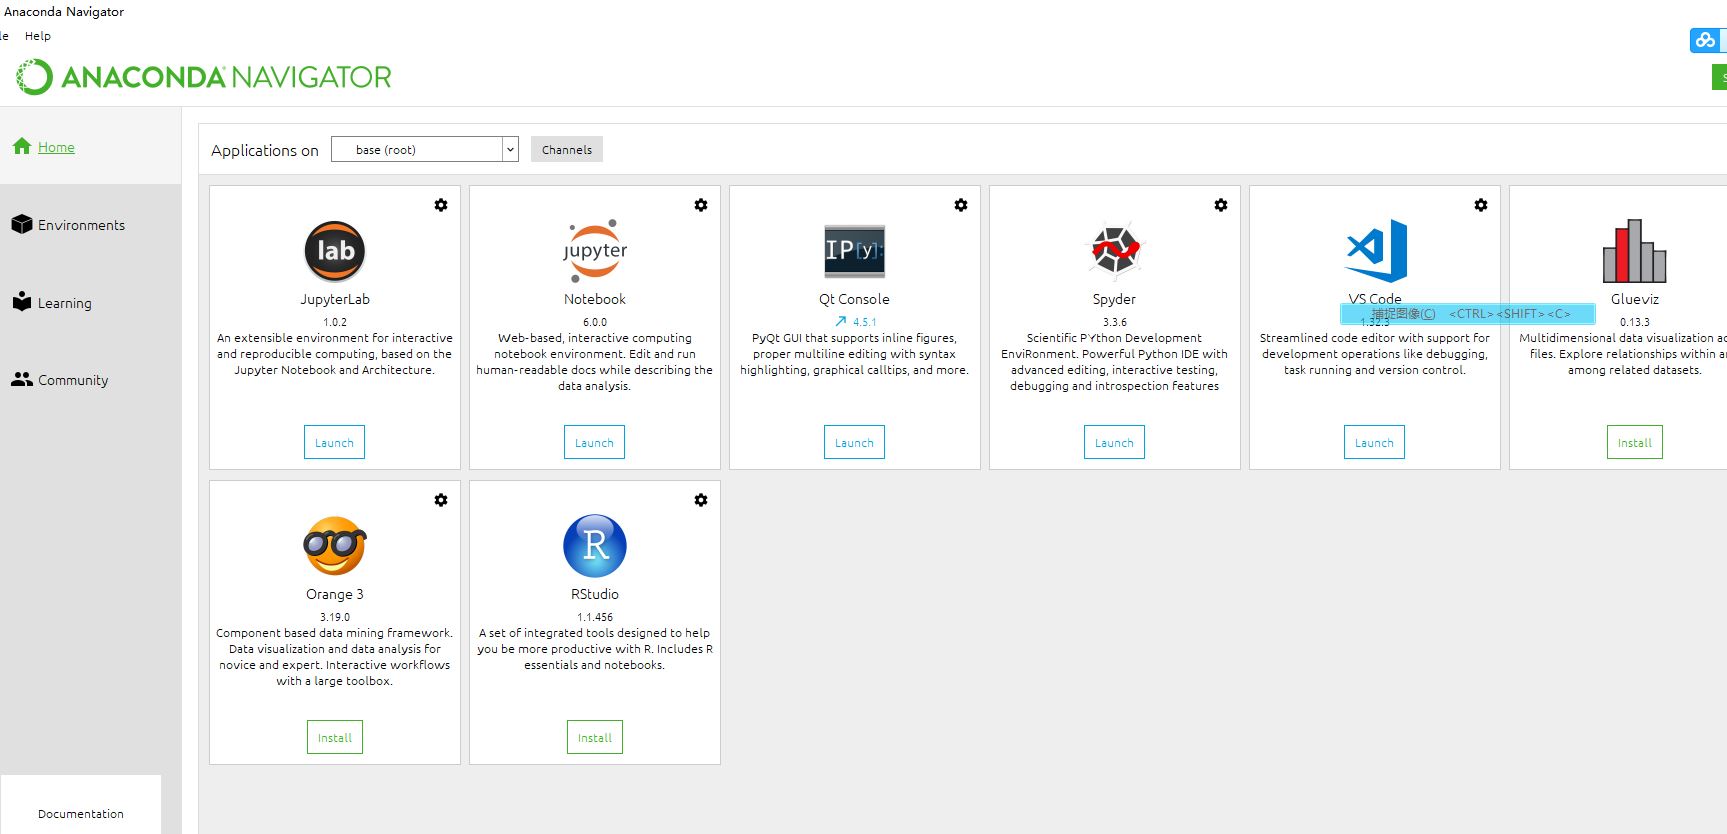The image size is (1727, 834).
Task: Click the Notebook title text
Action: click(x=595, y=299)
